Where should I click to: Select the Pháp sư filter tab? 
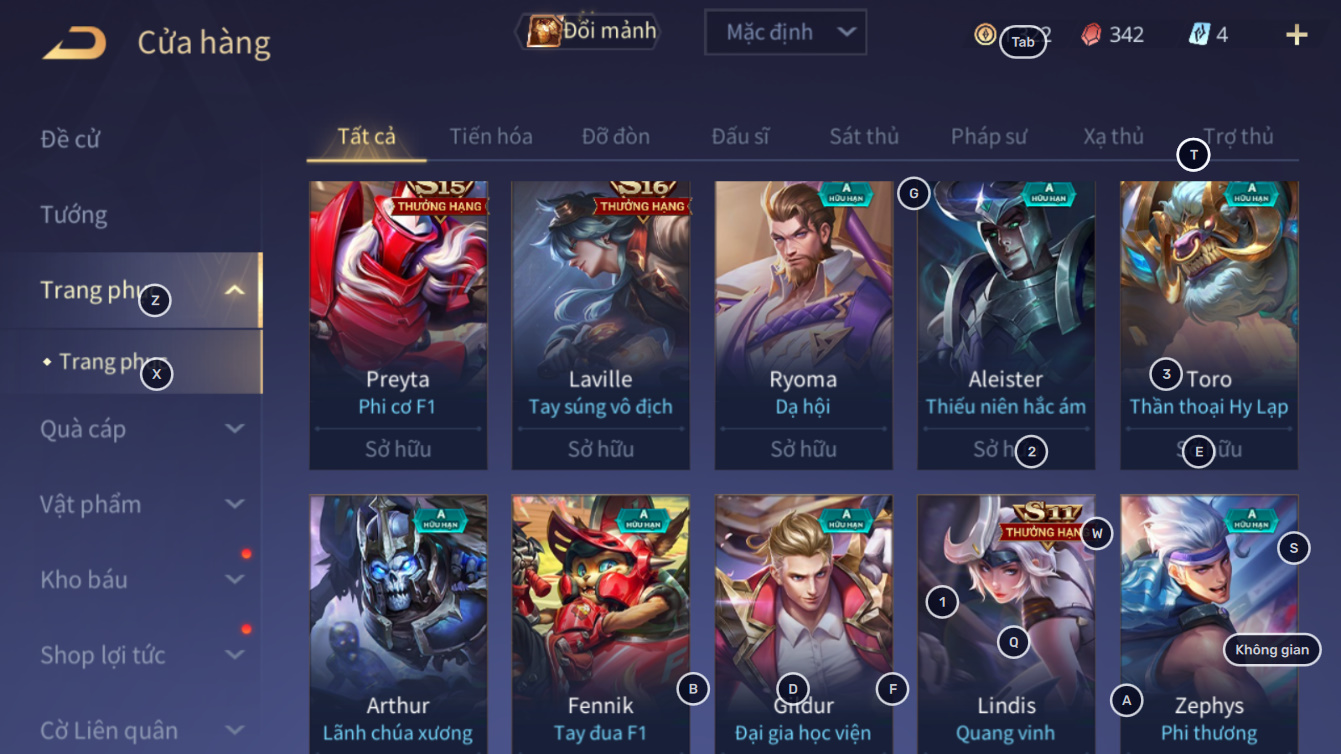[988, 137]
